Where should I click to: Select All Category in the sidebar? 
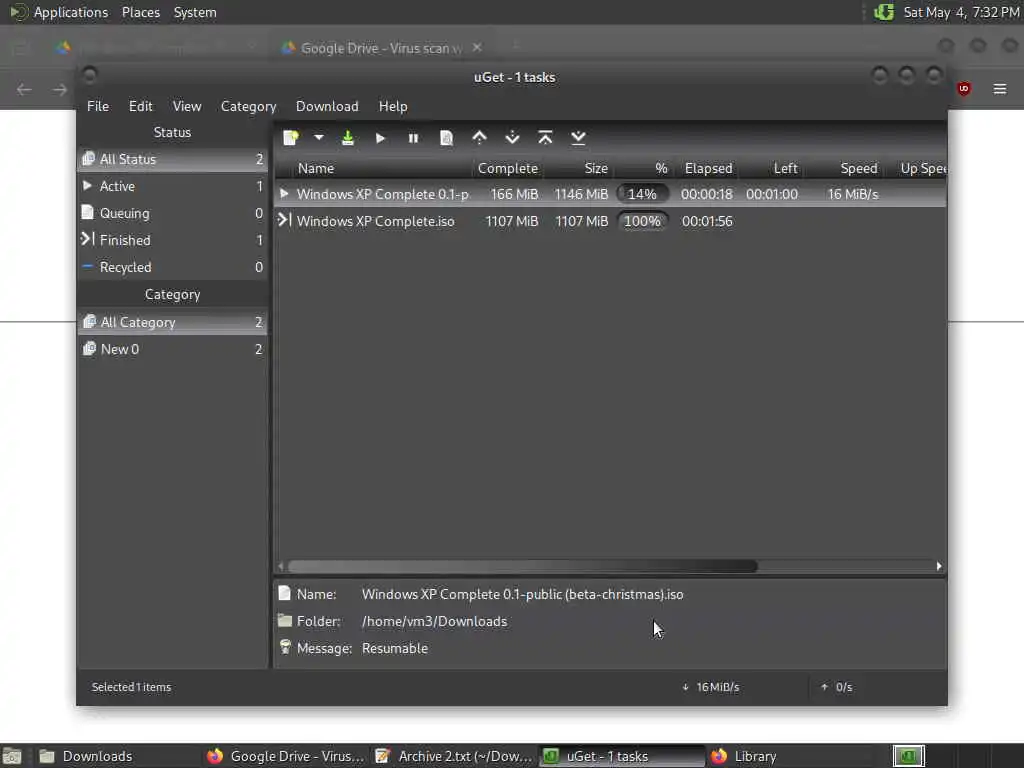pos(172,322)
